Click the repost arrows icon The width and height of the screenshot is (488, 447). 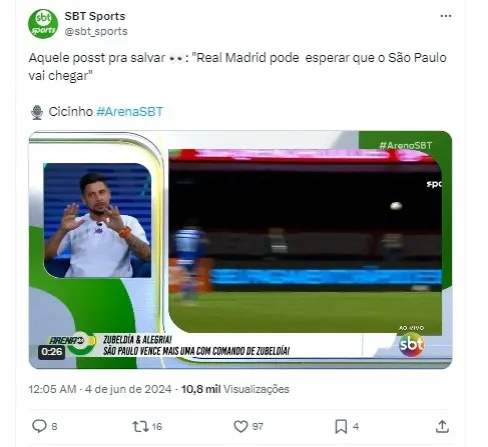140,426
